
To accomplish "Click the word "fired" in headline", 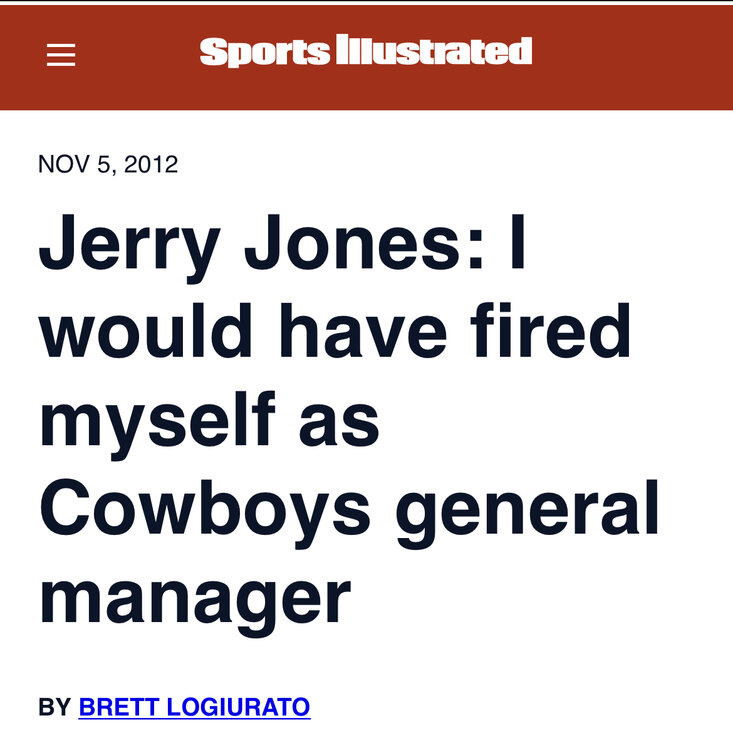I will click(x=557, y=335).
